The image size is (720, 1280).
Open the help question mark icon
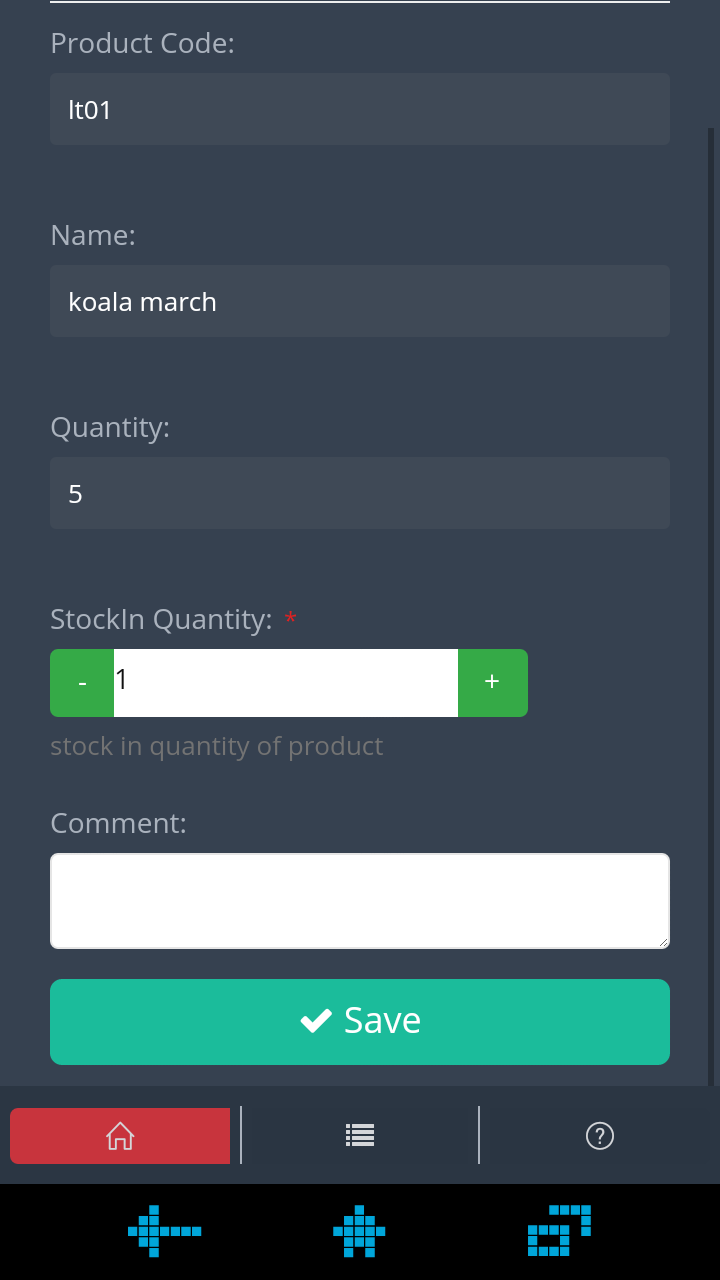(599, 1135)
